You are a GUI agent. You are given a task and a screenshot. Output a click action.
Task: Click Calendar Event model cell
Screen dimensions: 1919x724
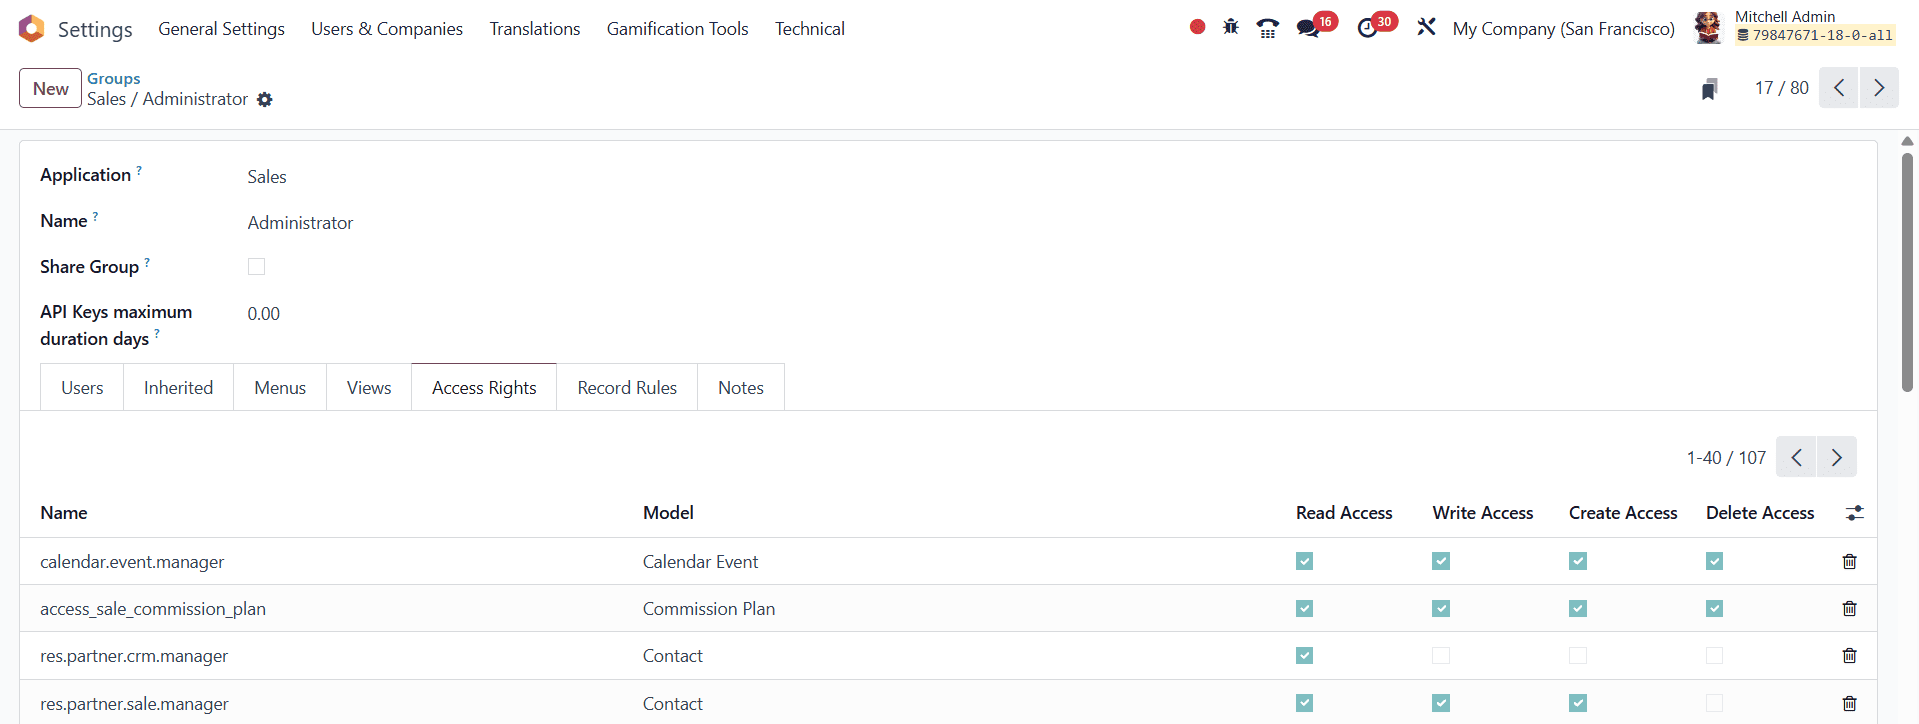click(x=700, y=562)
